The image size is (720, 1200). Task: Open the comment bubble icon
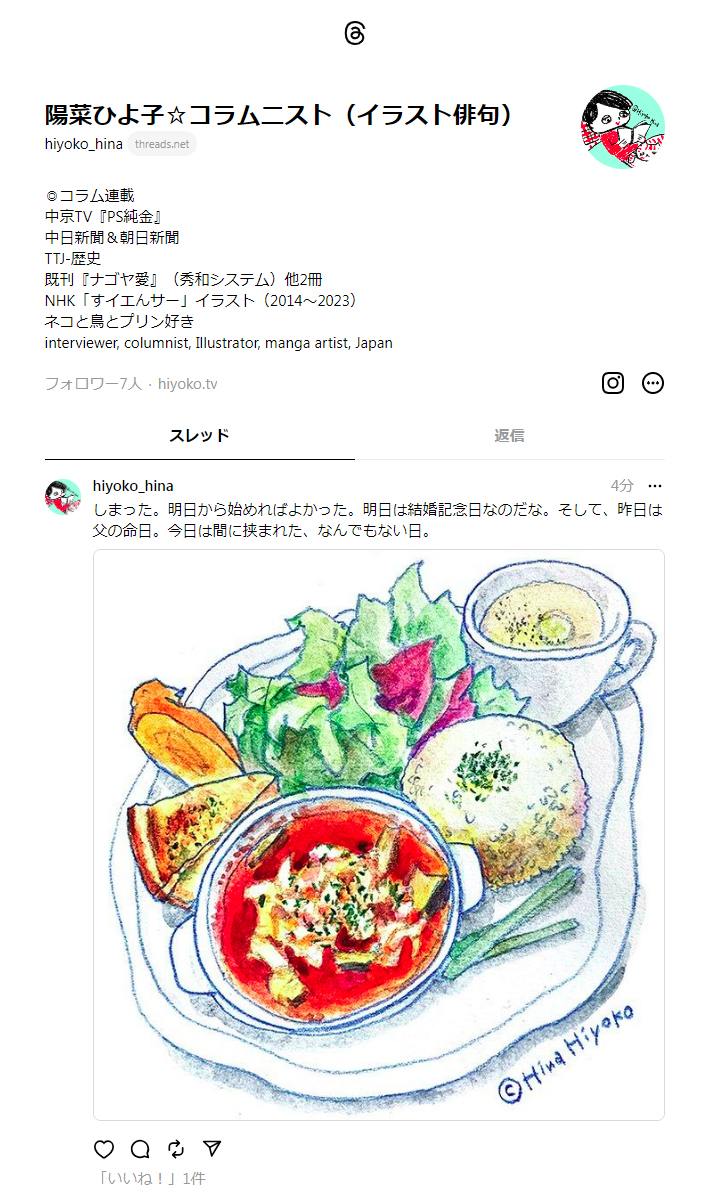point(140,1149)
